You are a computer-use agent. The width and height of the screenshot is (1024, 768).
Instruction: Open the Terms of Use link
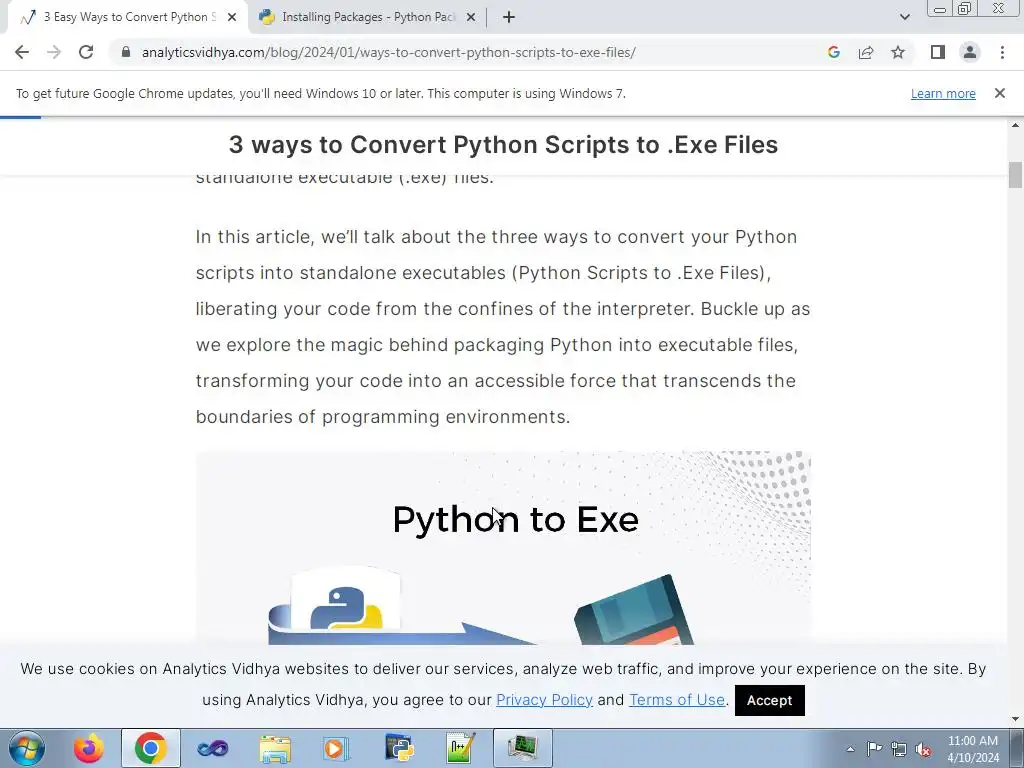pos(677,700)
